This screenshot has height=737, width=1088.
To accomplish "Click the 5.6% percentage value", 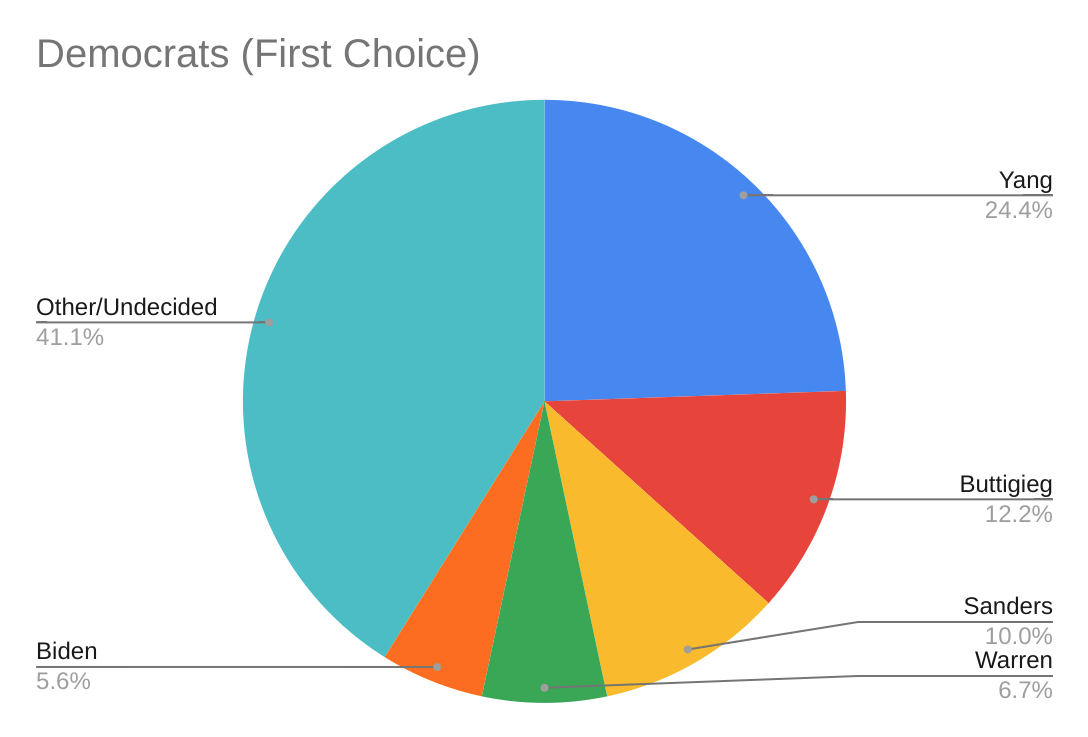I will [63, 682].
